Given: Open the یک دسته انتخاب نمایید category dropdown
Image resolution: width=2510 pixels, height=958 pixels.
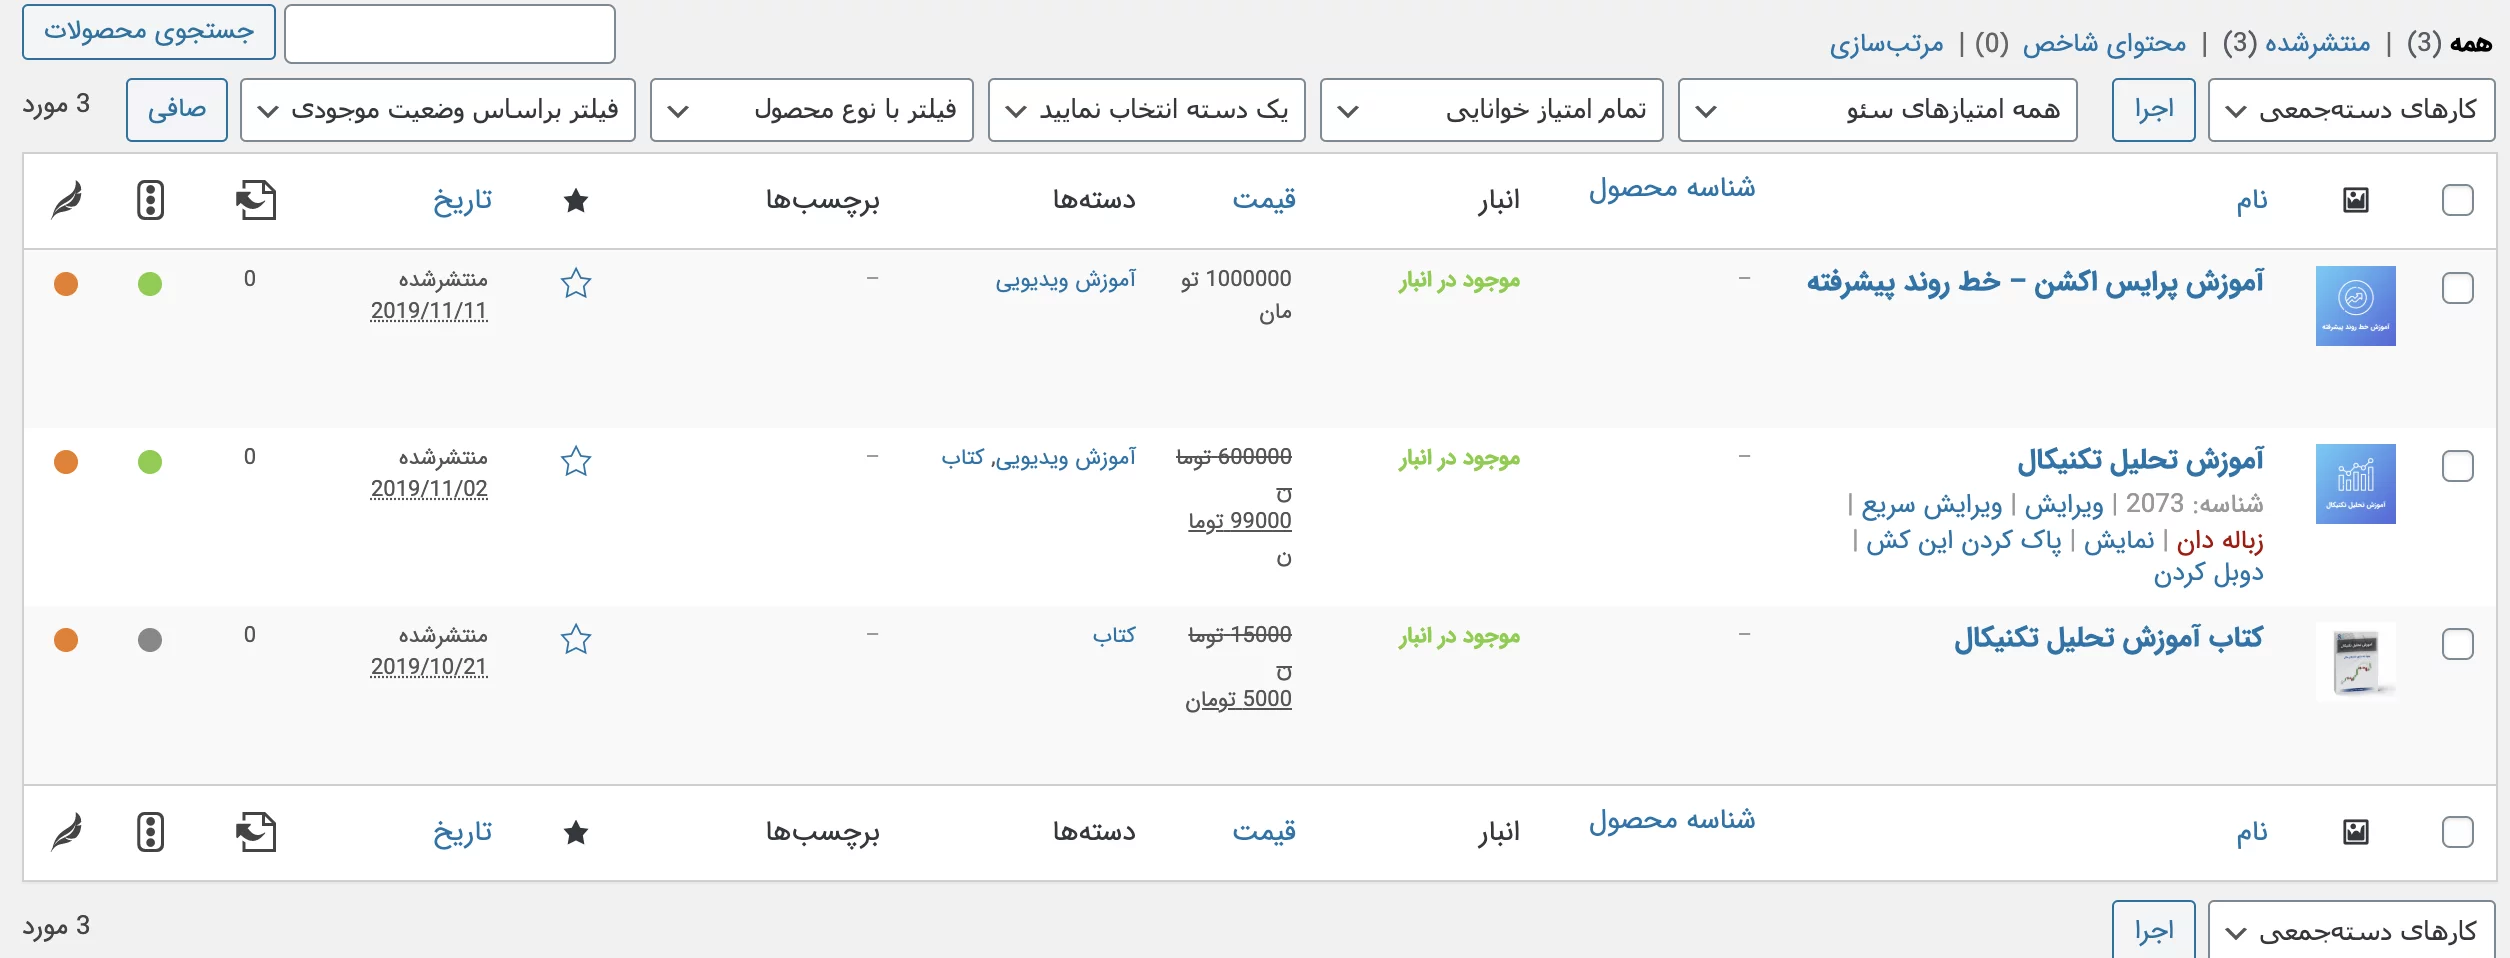Looking at the screenshot, I should point(1146,110).
